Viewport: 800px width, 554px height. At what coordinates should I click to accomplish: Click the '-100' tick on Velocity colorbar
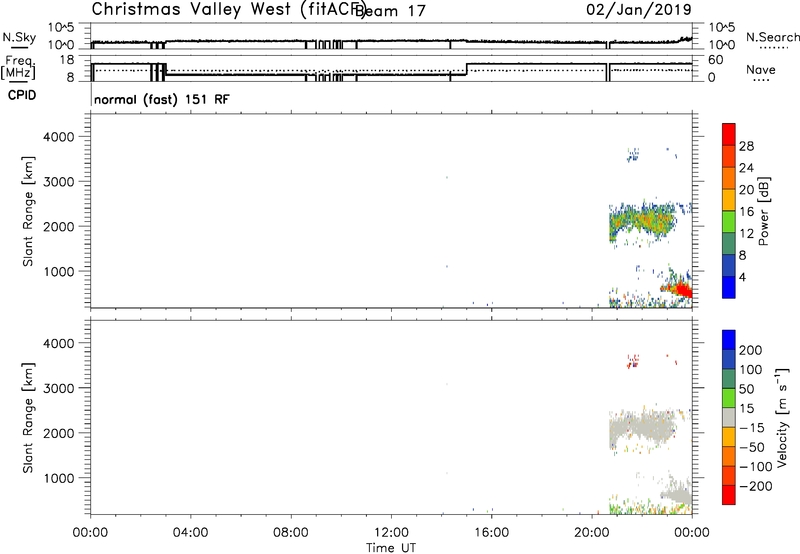pyautogui.click(x=756, y=467)
